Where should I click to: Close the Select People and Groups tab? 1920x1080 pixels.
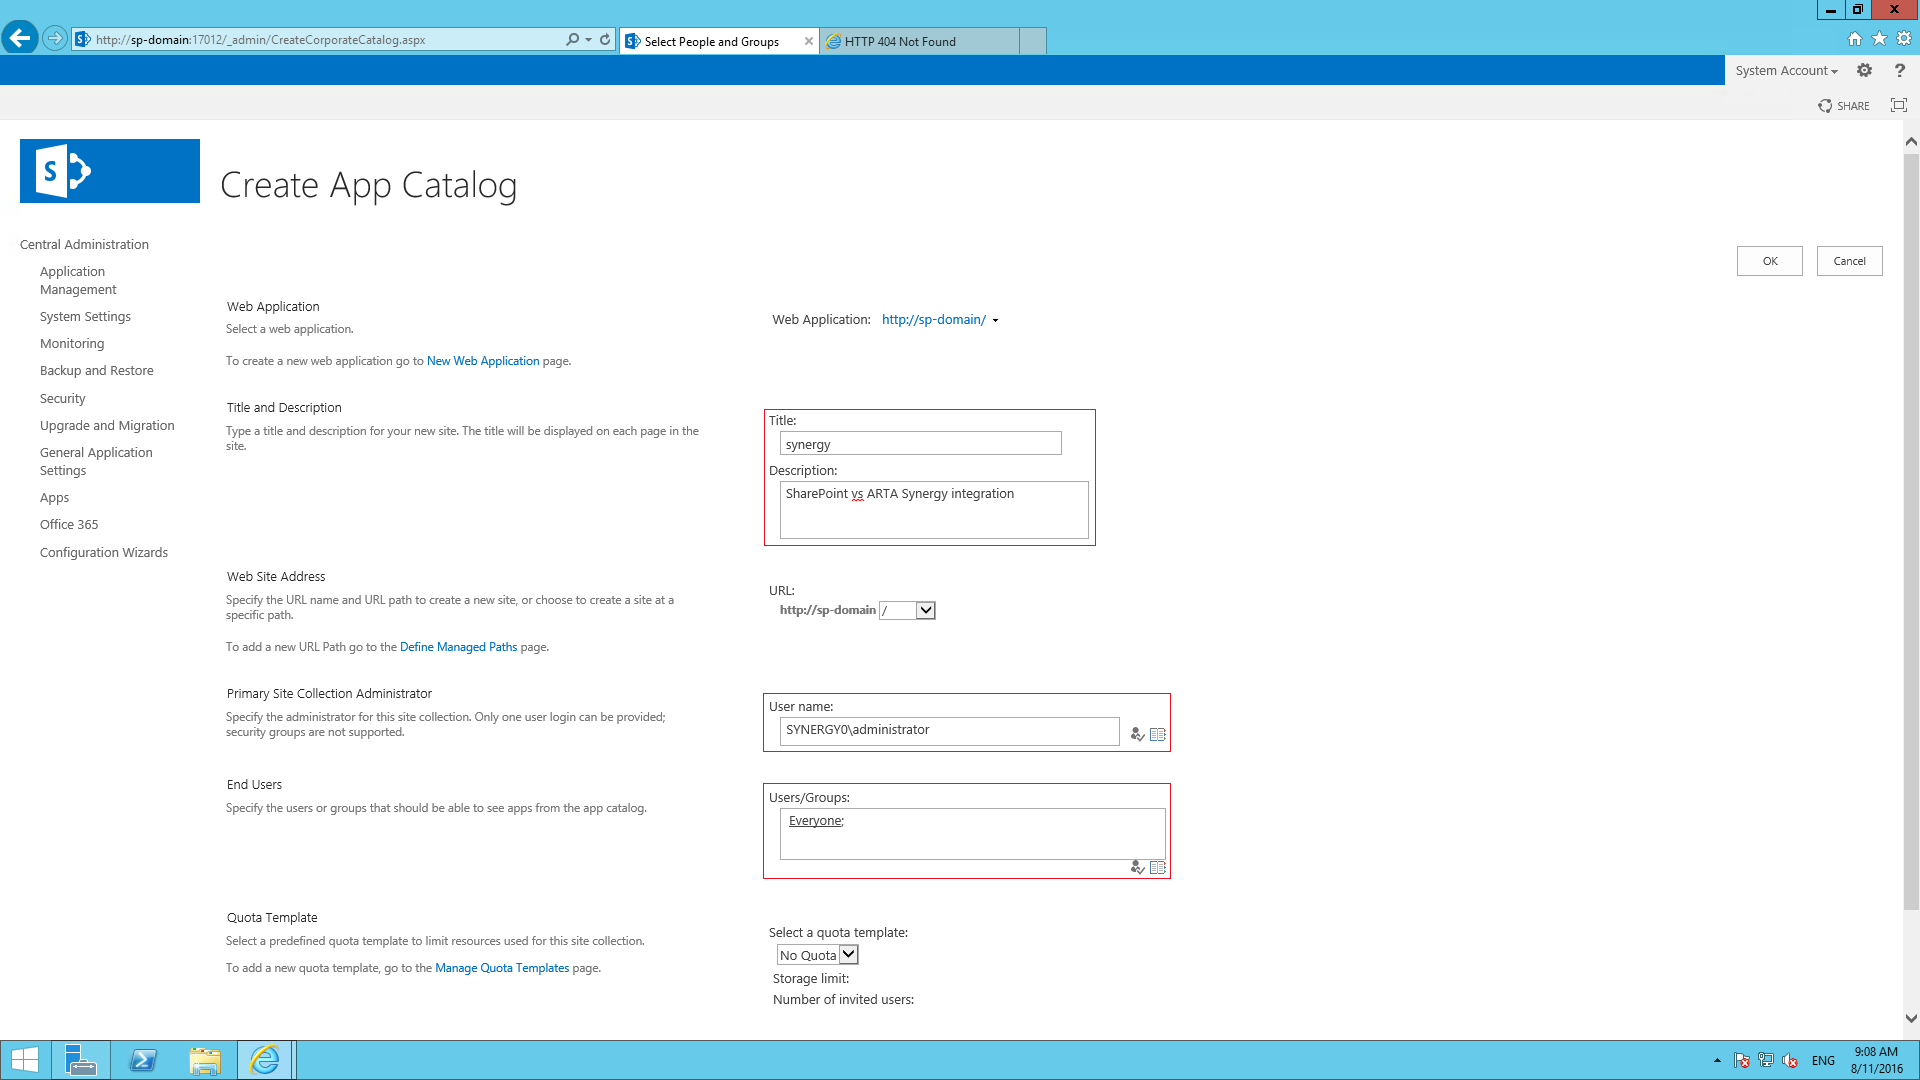tap(808, 41)
